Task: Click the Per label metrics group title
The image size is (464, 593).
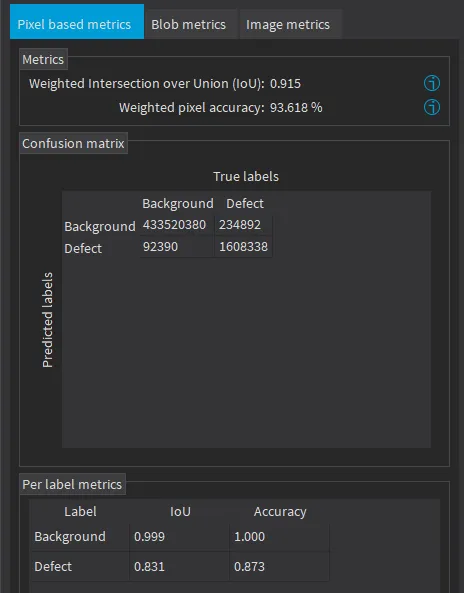Action: coord(72,484)
